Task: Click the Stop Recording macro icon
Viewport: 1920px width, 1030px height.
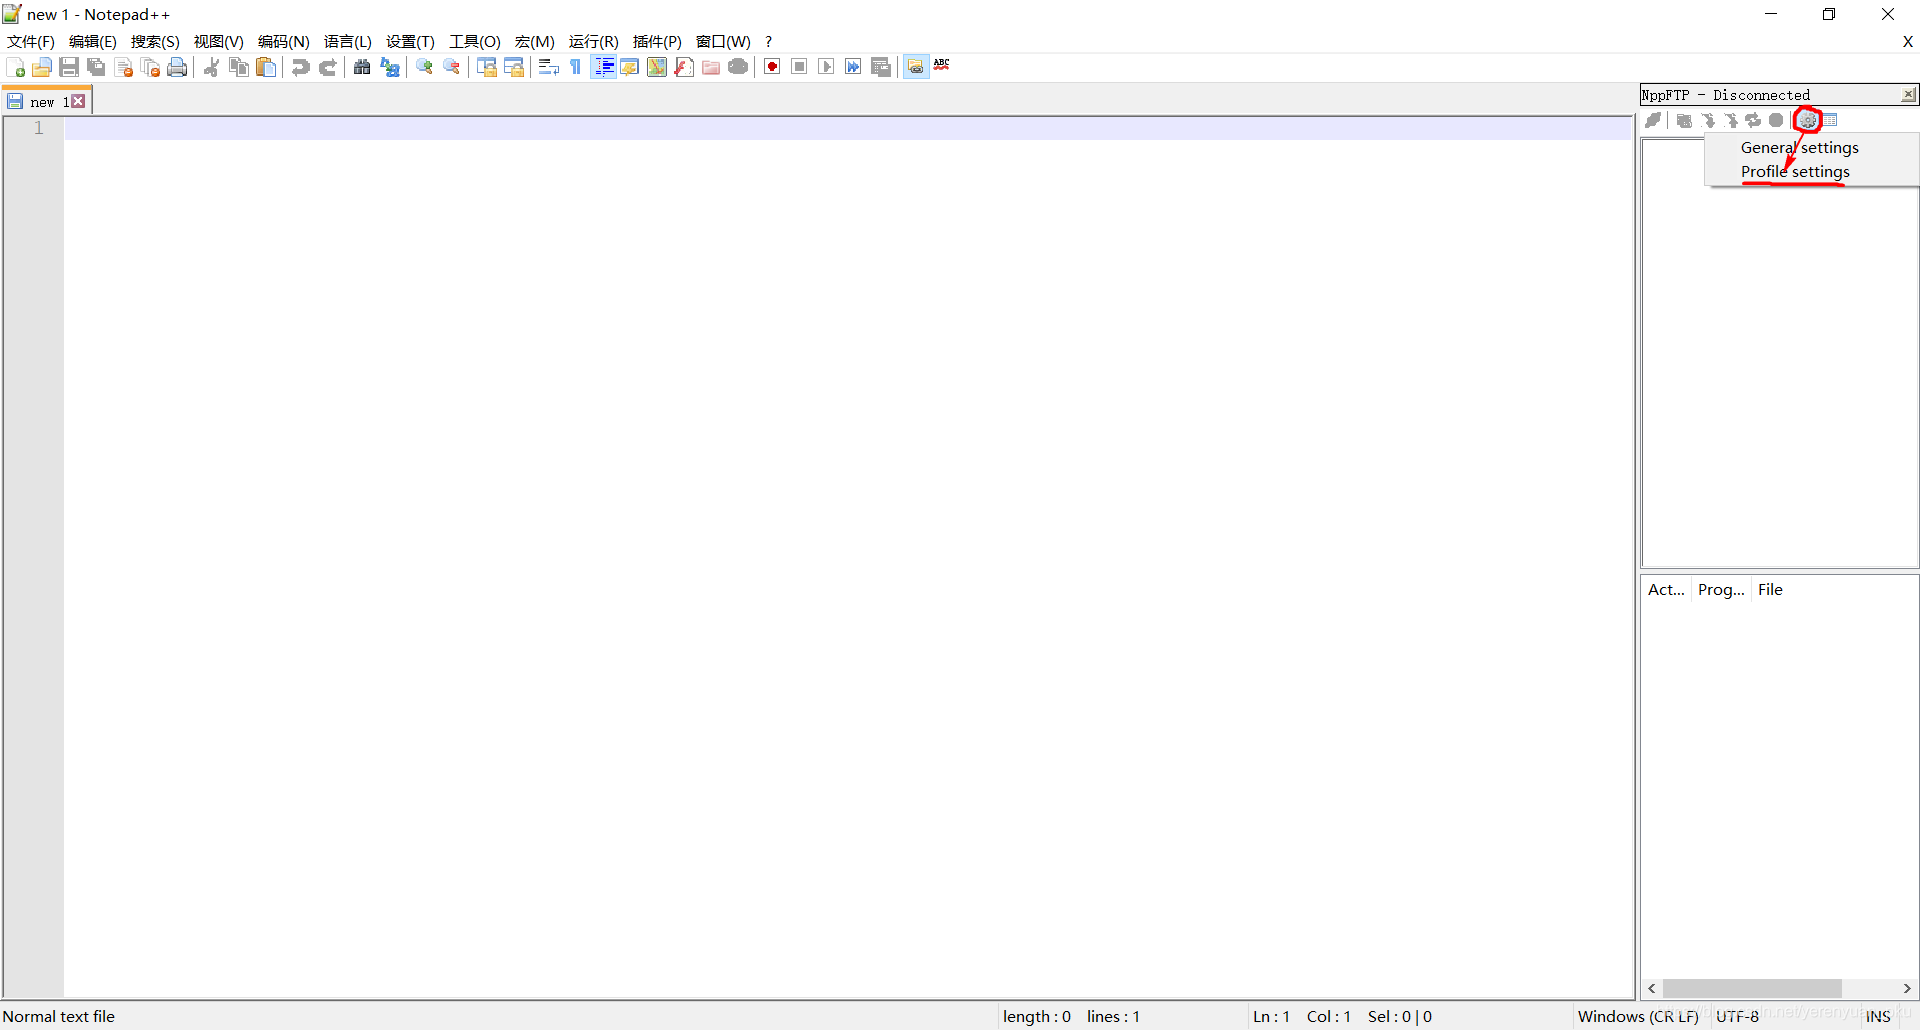Action: pyautogui.click(x=799, y=67)
